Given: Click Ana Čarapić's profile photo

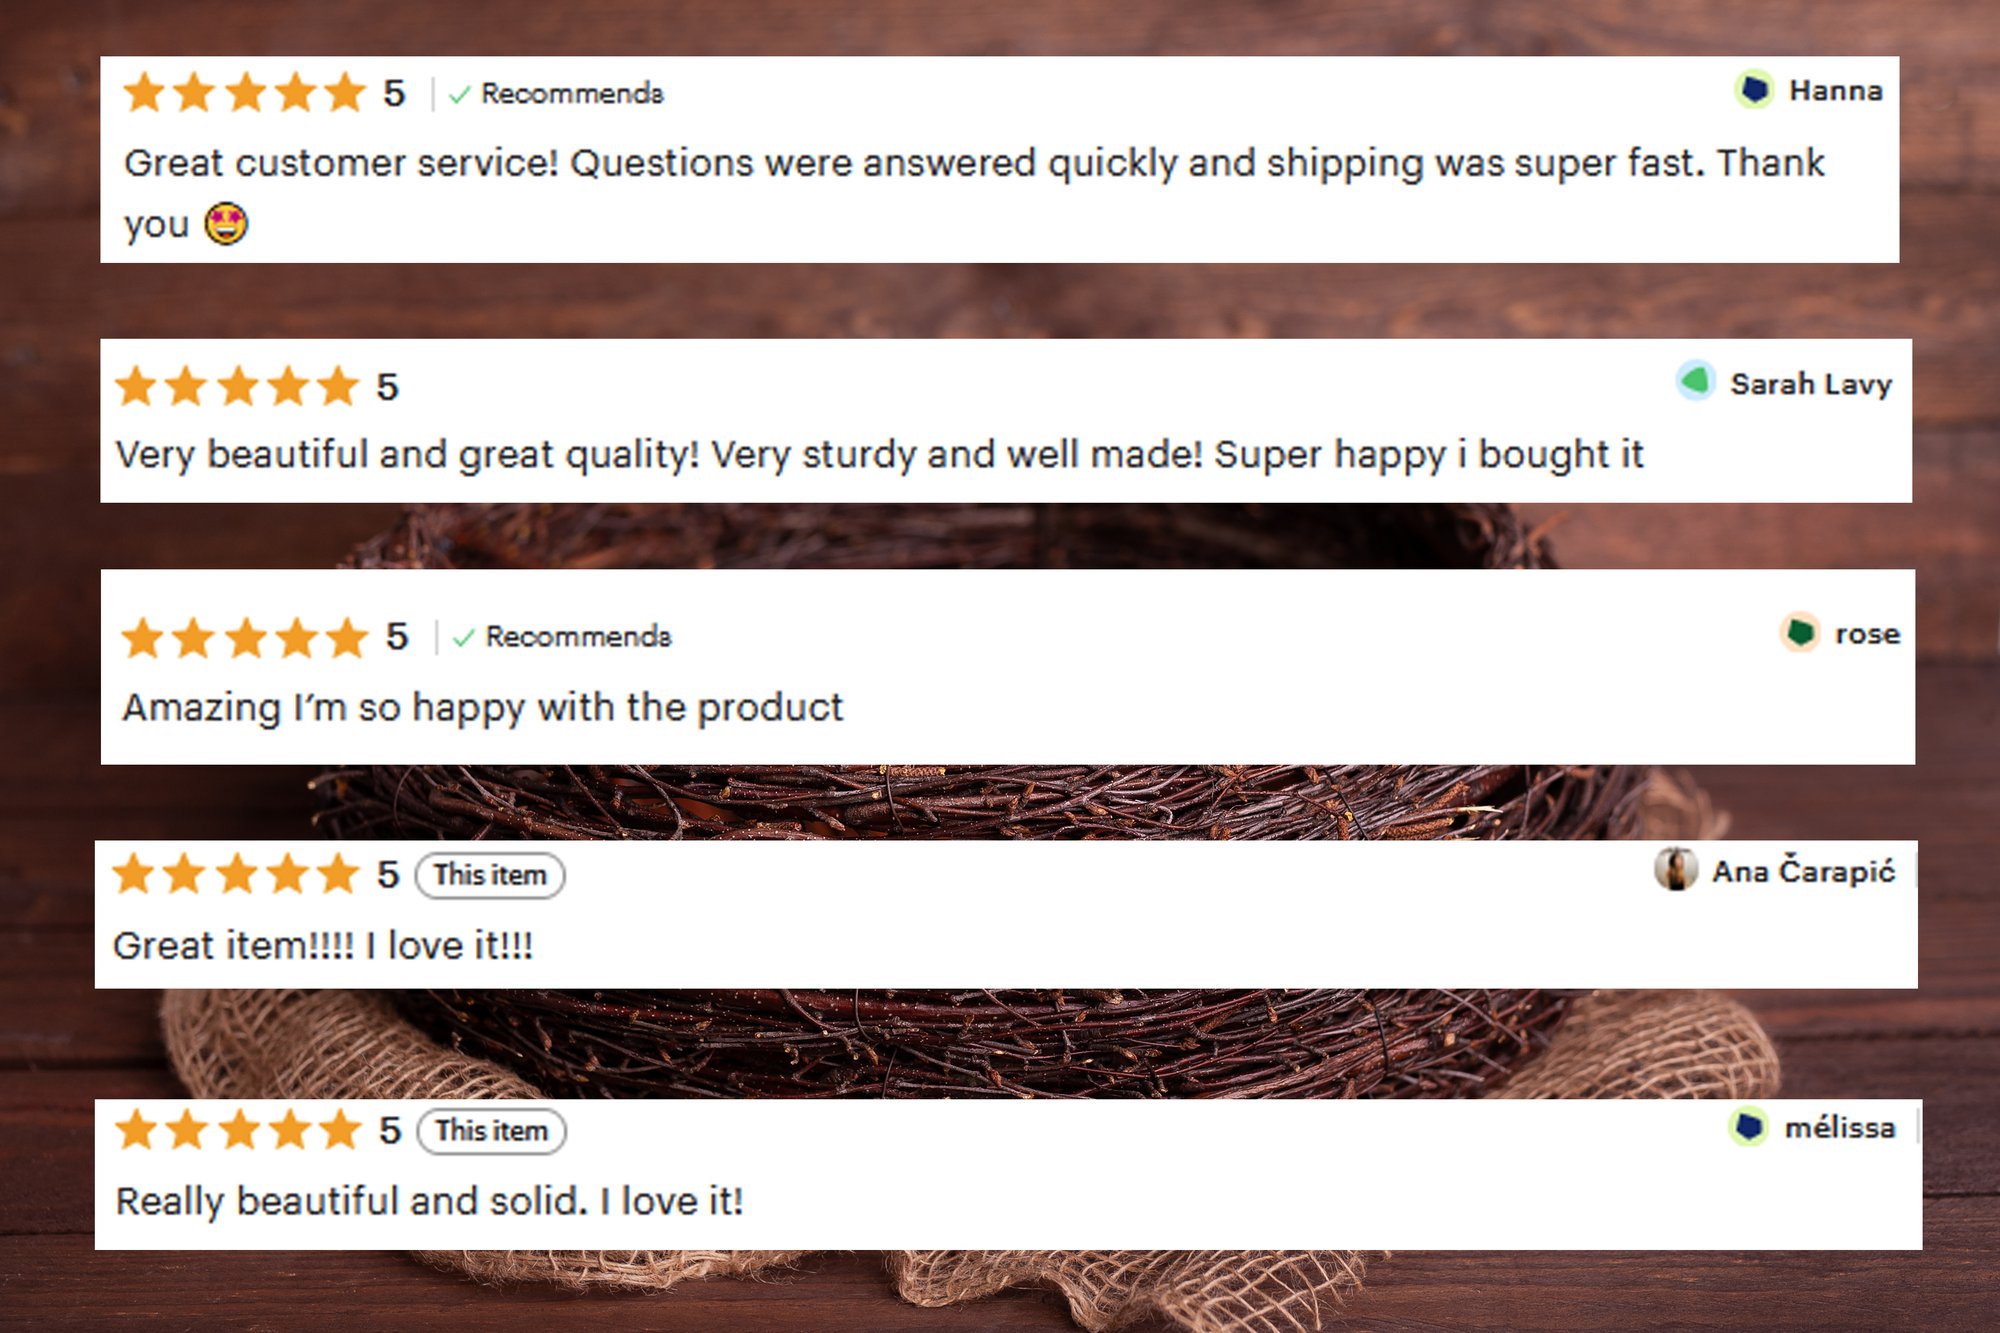Looking at the screenshot, I should [1675, 869].
